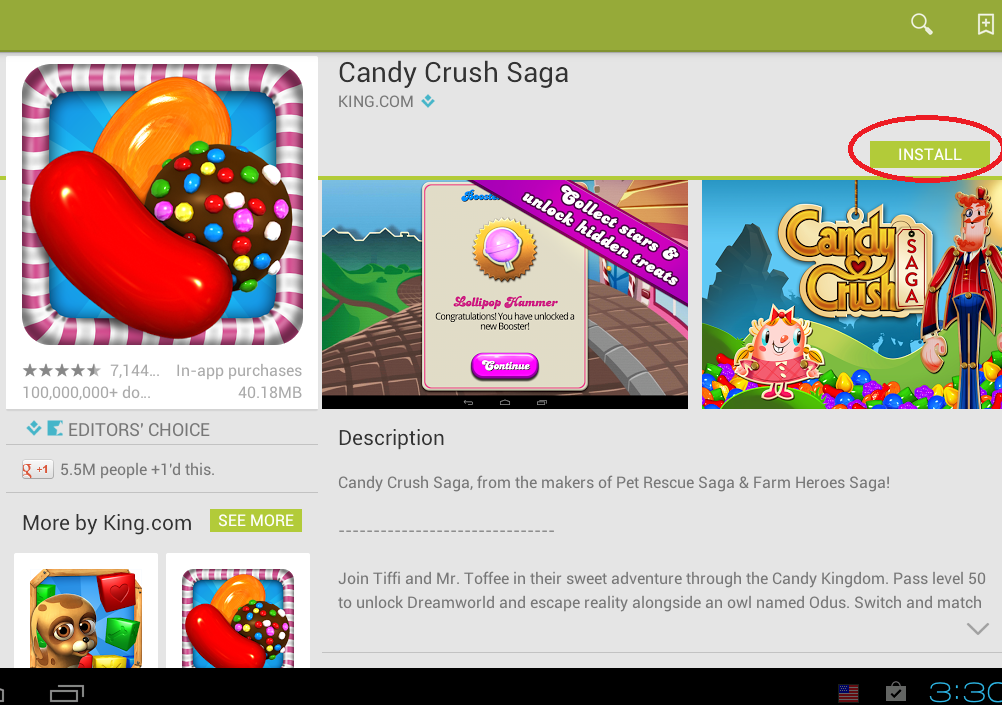Open the KING.COM developer link

tap(376, 102)
